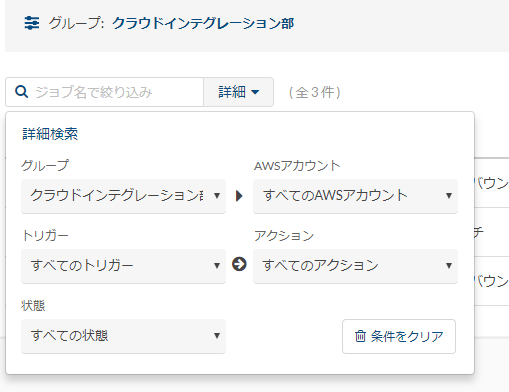The height and width of the screenshot is (392, 509).
Task: Open the 詳細 dropdown button
Action: click(238, 92)
